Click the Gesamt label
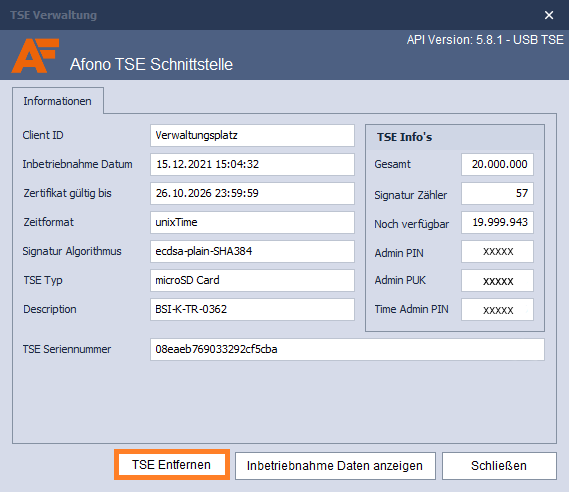Image resolution: width=569 pixels, height=492 pixels. tap(393, 164)
